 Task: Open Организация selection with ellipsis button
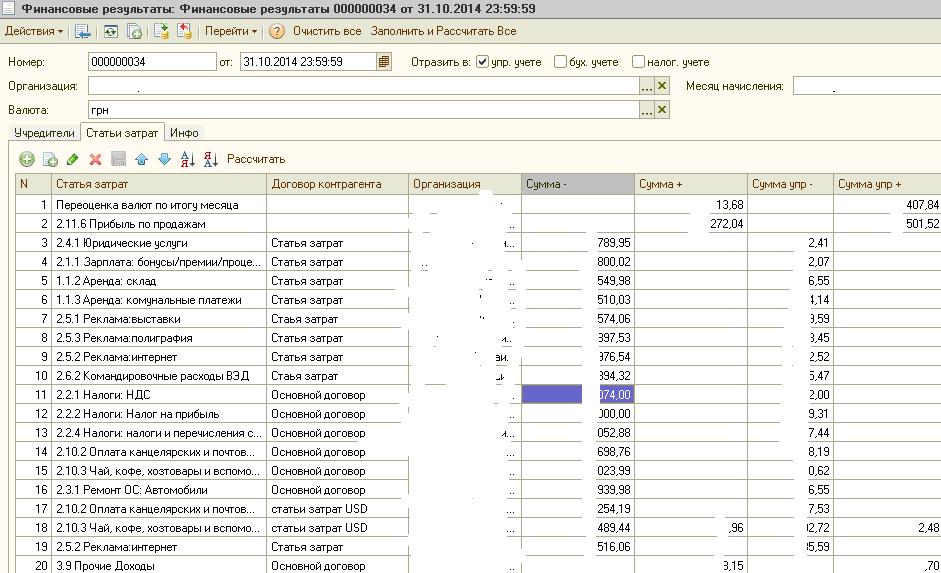point(647,87)
